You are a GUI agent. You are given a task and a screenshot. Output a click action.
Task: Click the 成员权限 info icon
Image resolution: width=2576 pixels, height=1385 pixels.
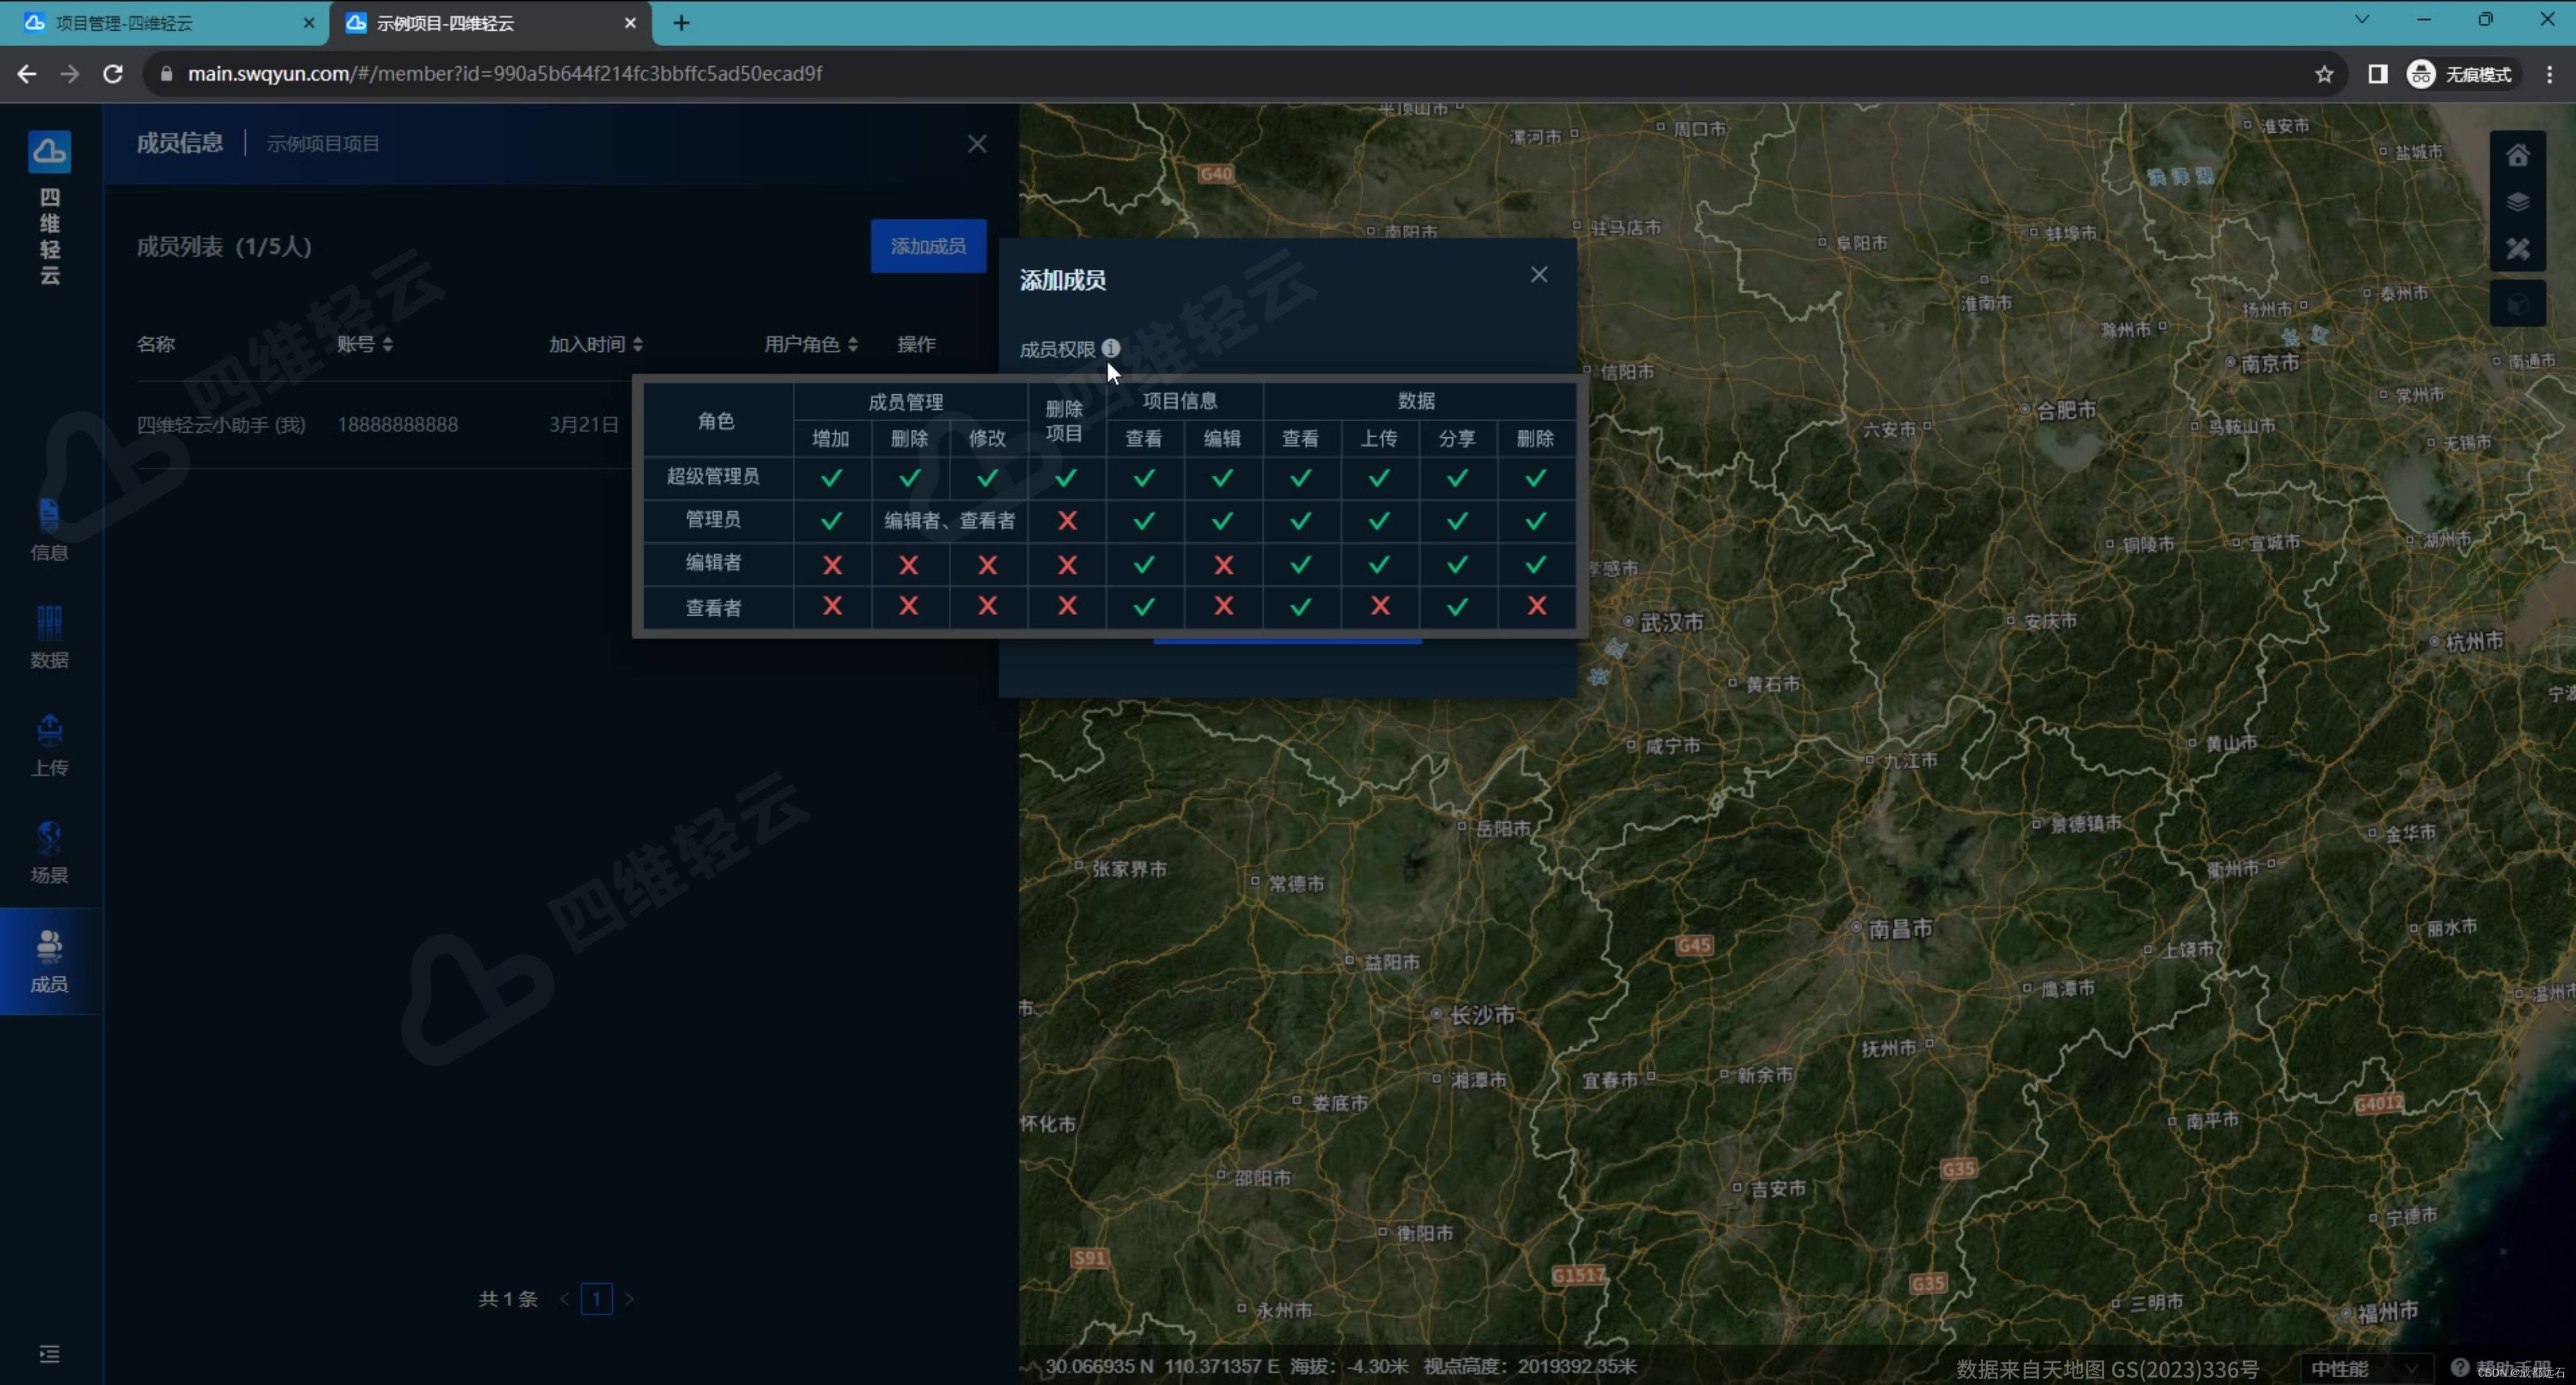[x=1111, y=348]
